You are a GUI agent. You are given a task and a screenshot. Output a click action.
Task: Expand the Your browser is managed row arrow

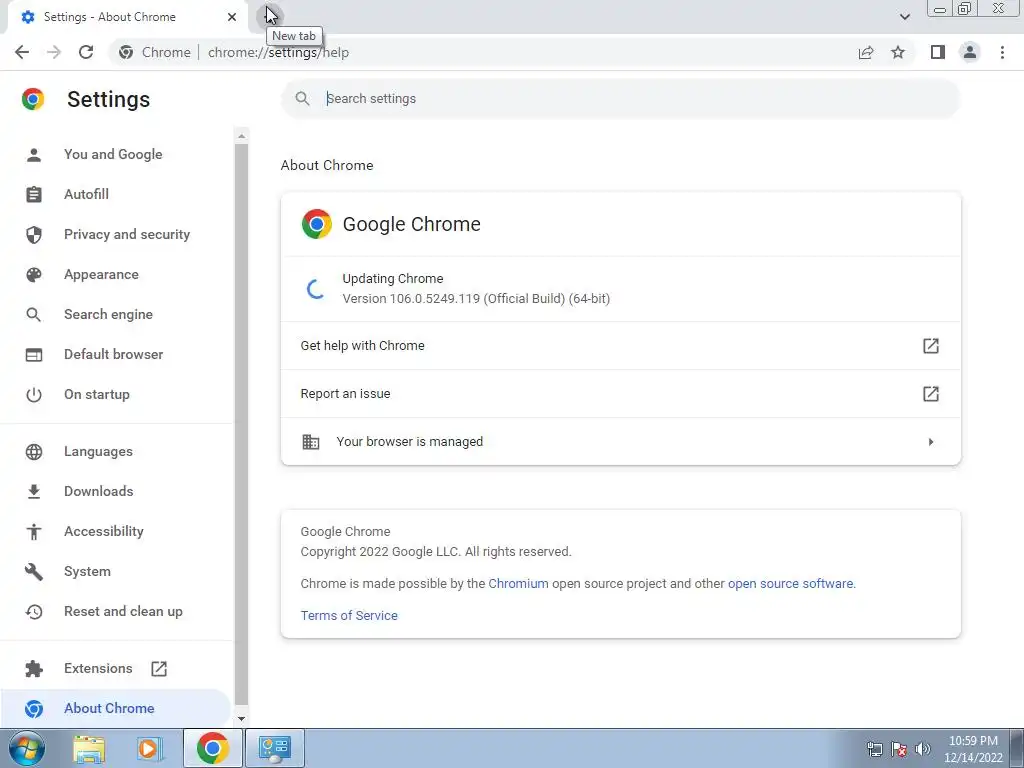(x=931, y=442)
